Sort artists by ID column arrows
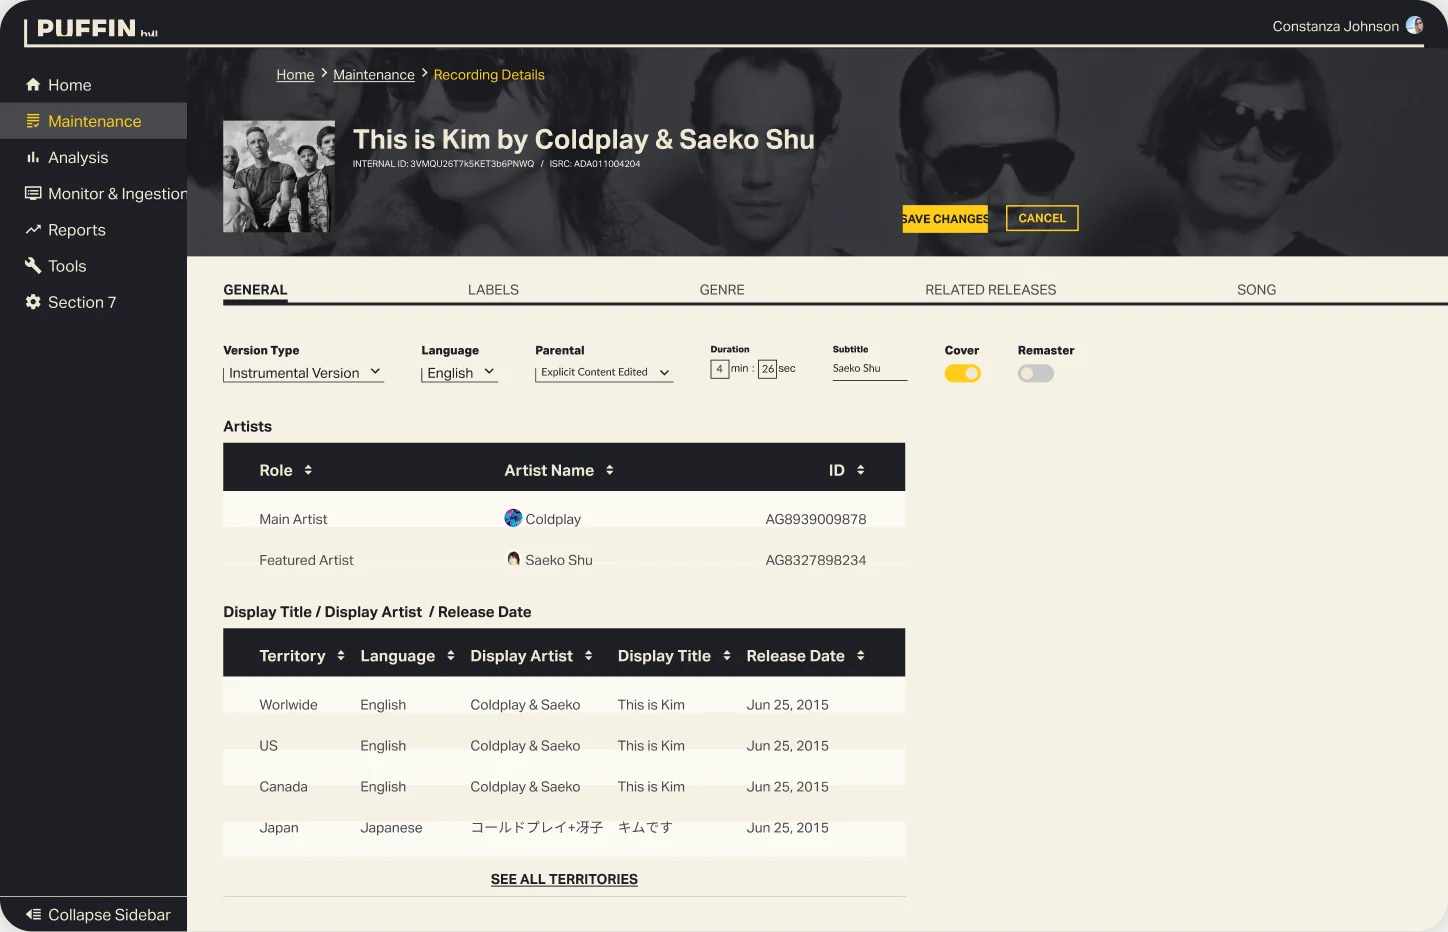The image size is (1448, 932). tap(860, 470)
